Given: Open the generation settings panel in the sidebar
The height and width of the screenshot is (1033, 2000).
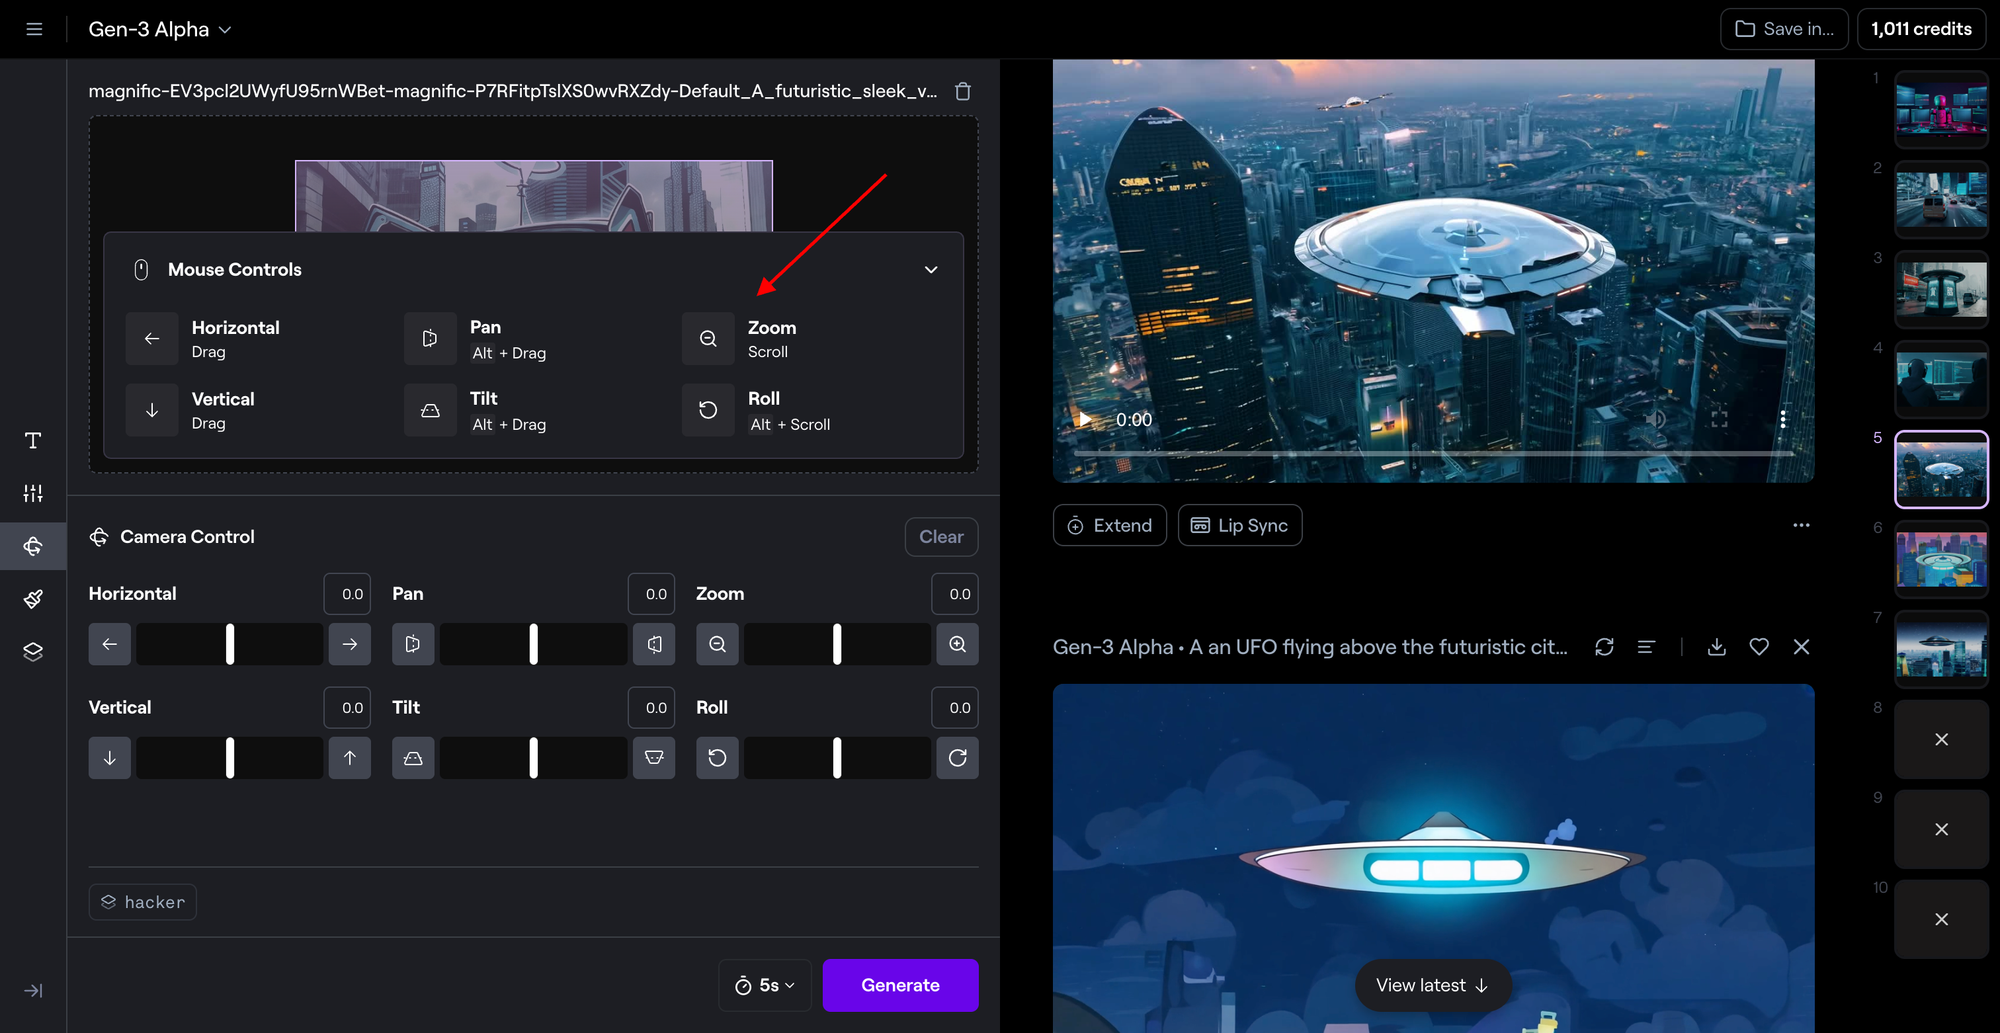Looking at the screenshot, I should 32,493.
